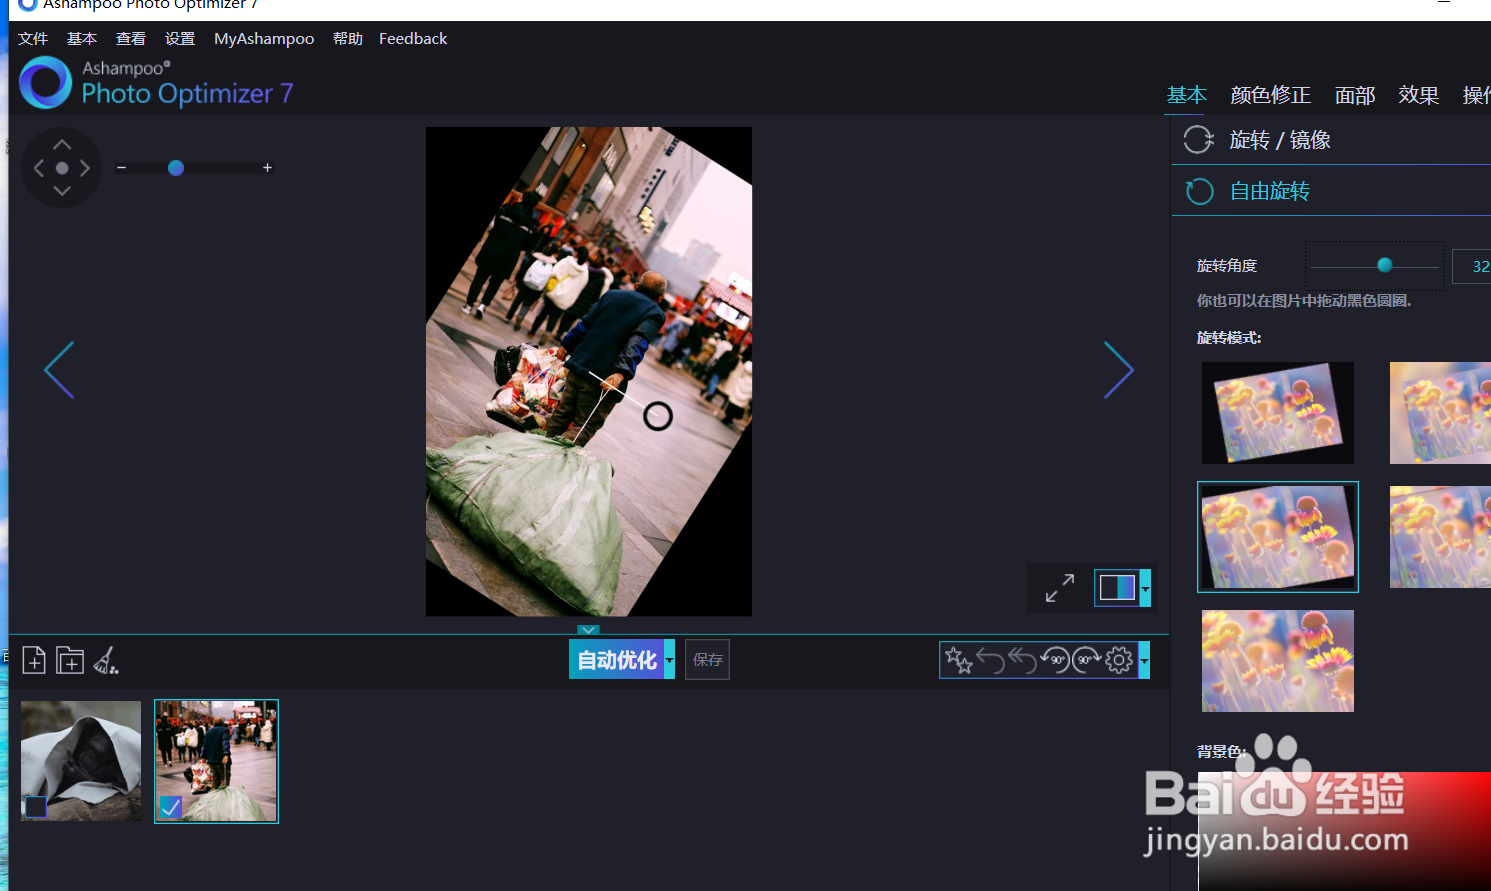Open the MyAshampoo menu
Screen dimensions: 1491x891
pos(264,39)
